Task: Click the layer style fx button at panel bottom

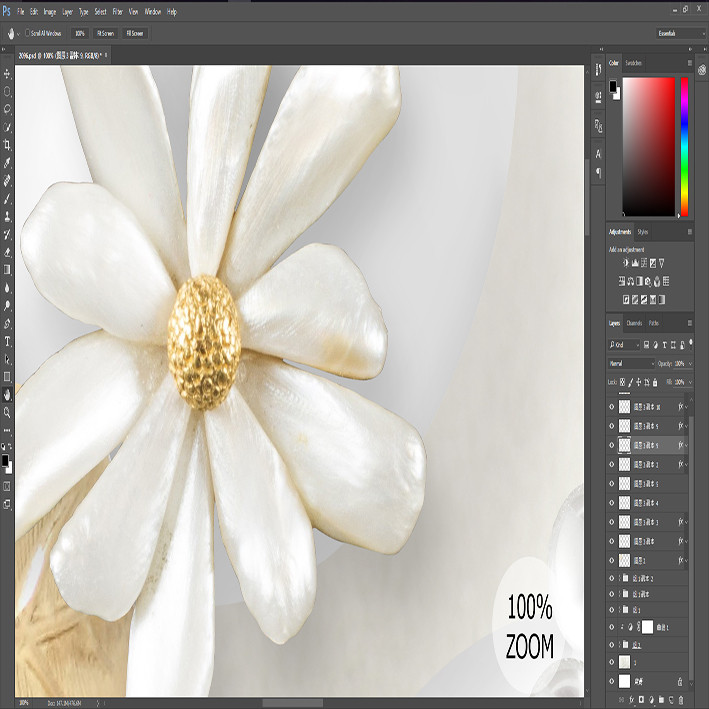Action: (632, 700)
